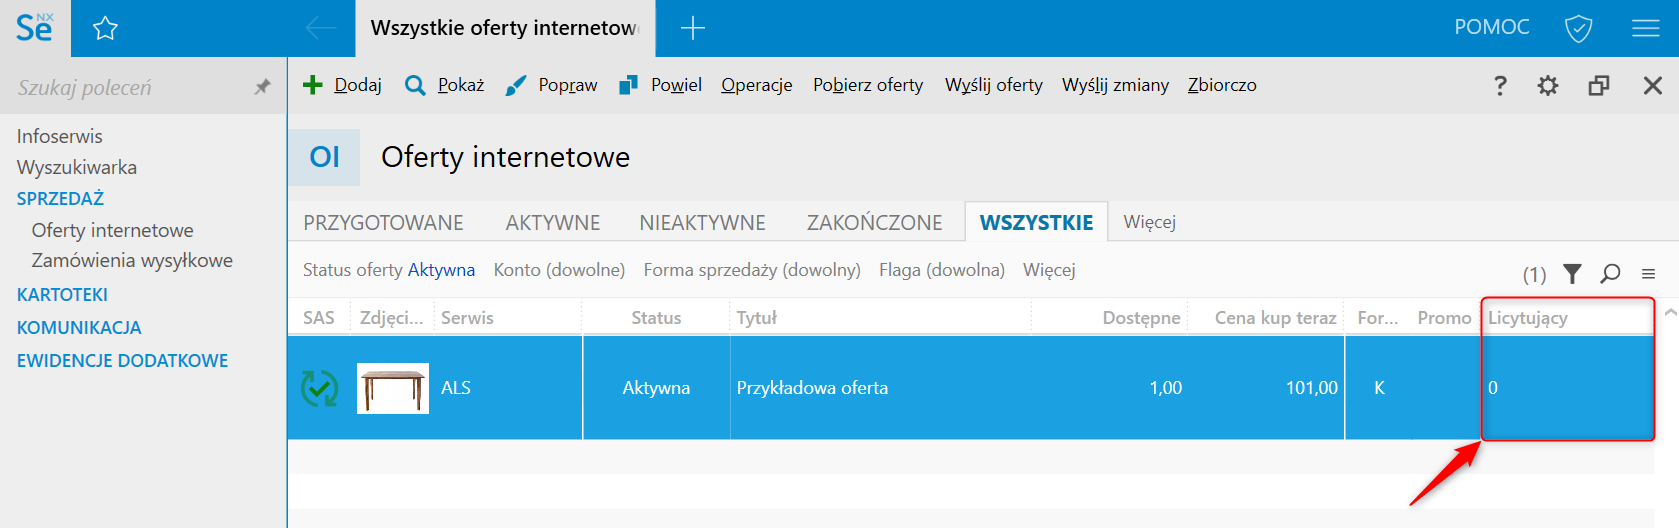
Task: Open the Operacje menu
Action: tap(757, 85)
